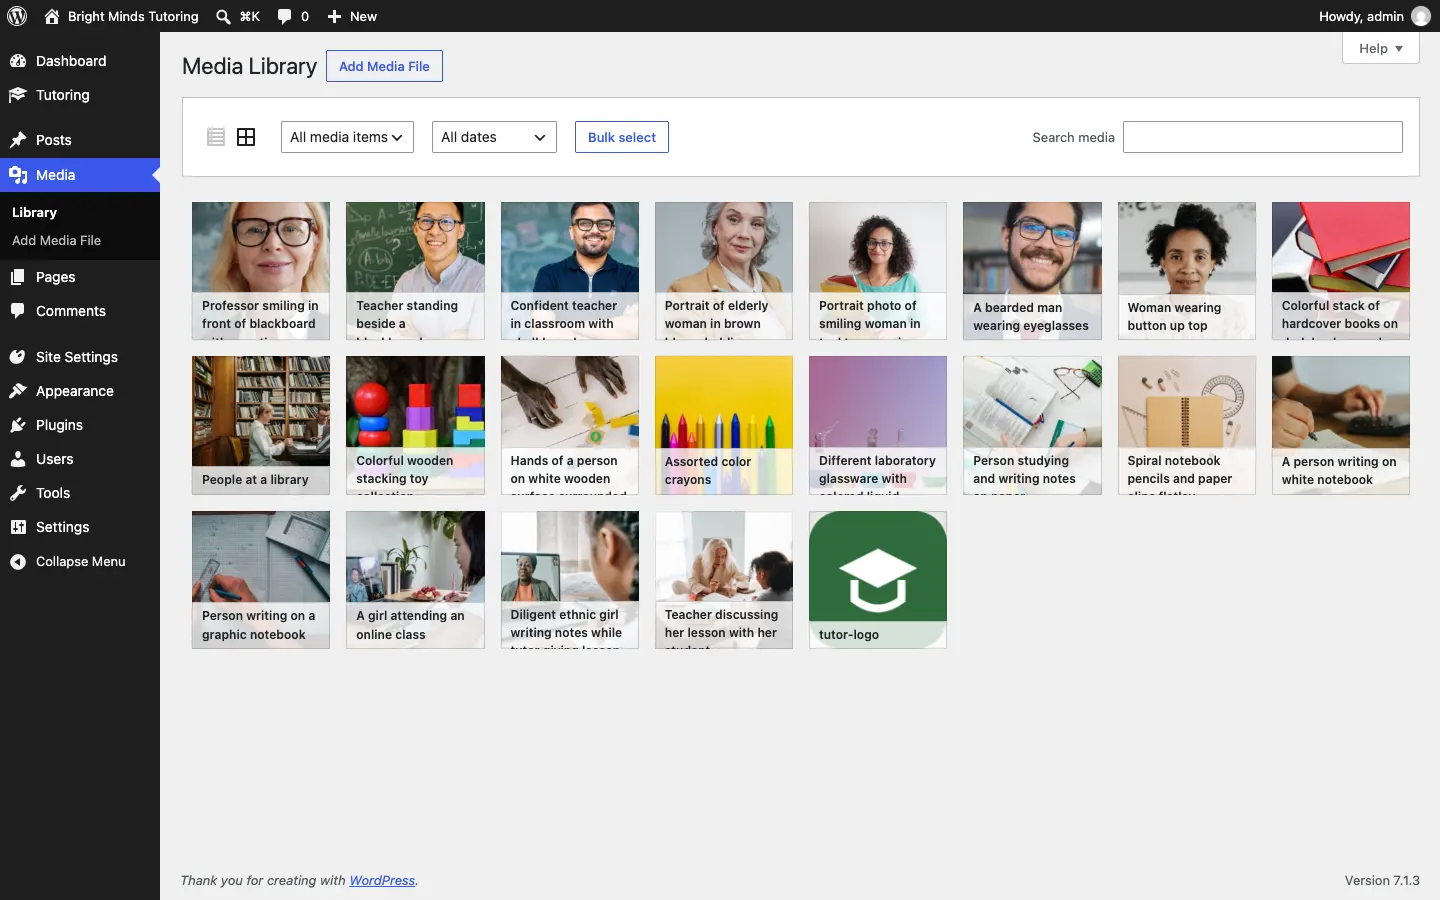Click the Tutoring graduation cap sidebar icon
The height and width of the screenshot is (900, 1440).
(18, 95)
